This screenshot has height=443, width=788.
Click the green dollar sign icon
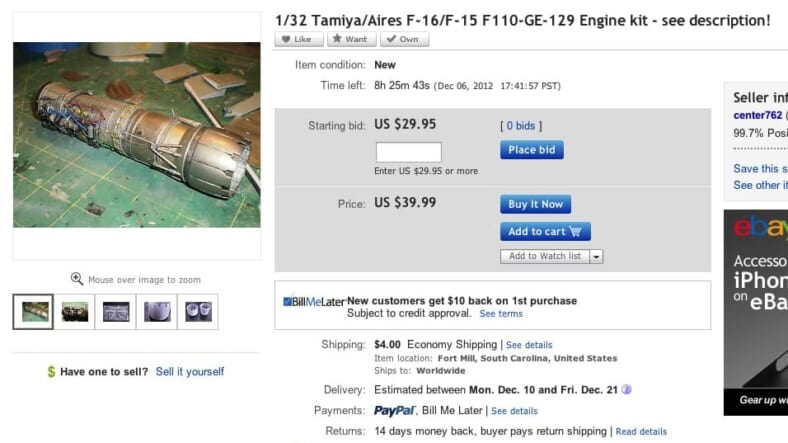point(51,372)
